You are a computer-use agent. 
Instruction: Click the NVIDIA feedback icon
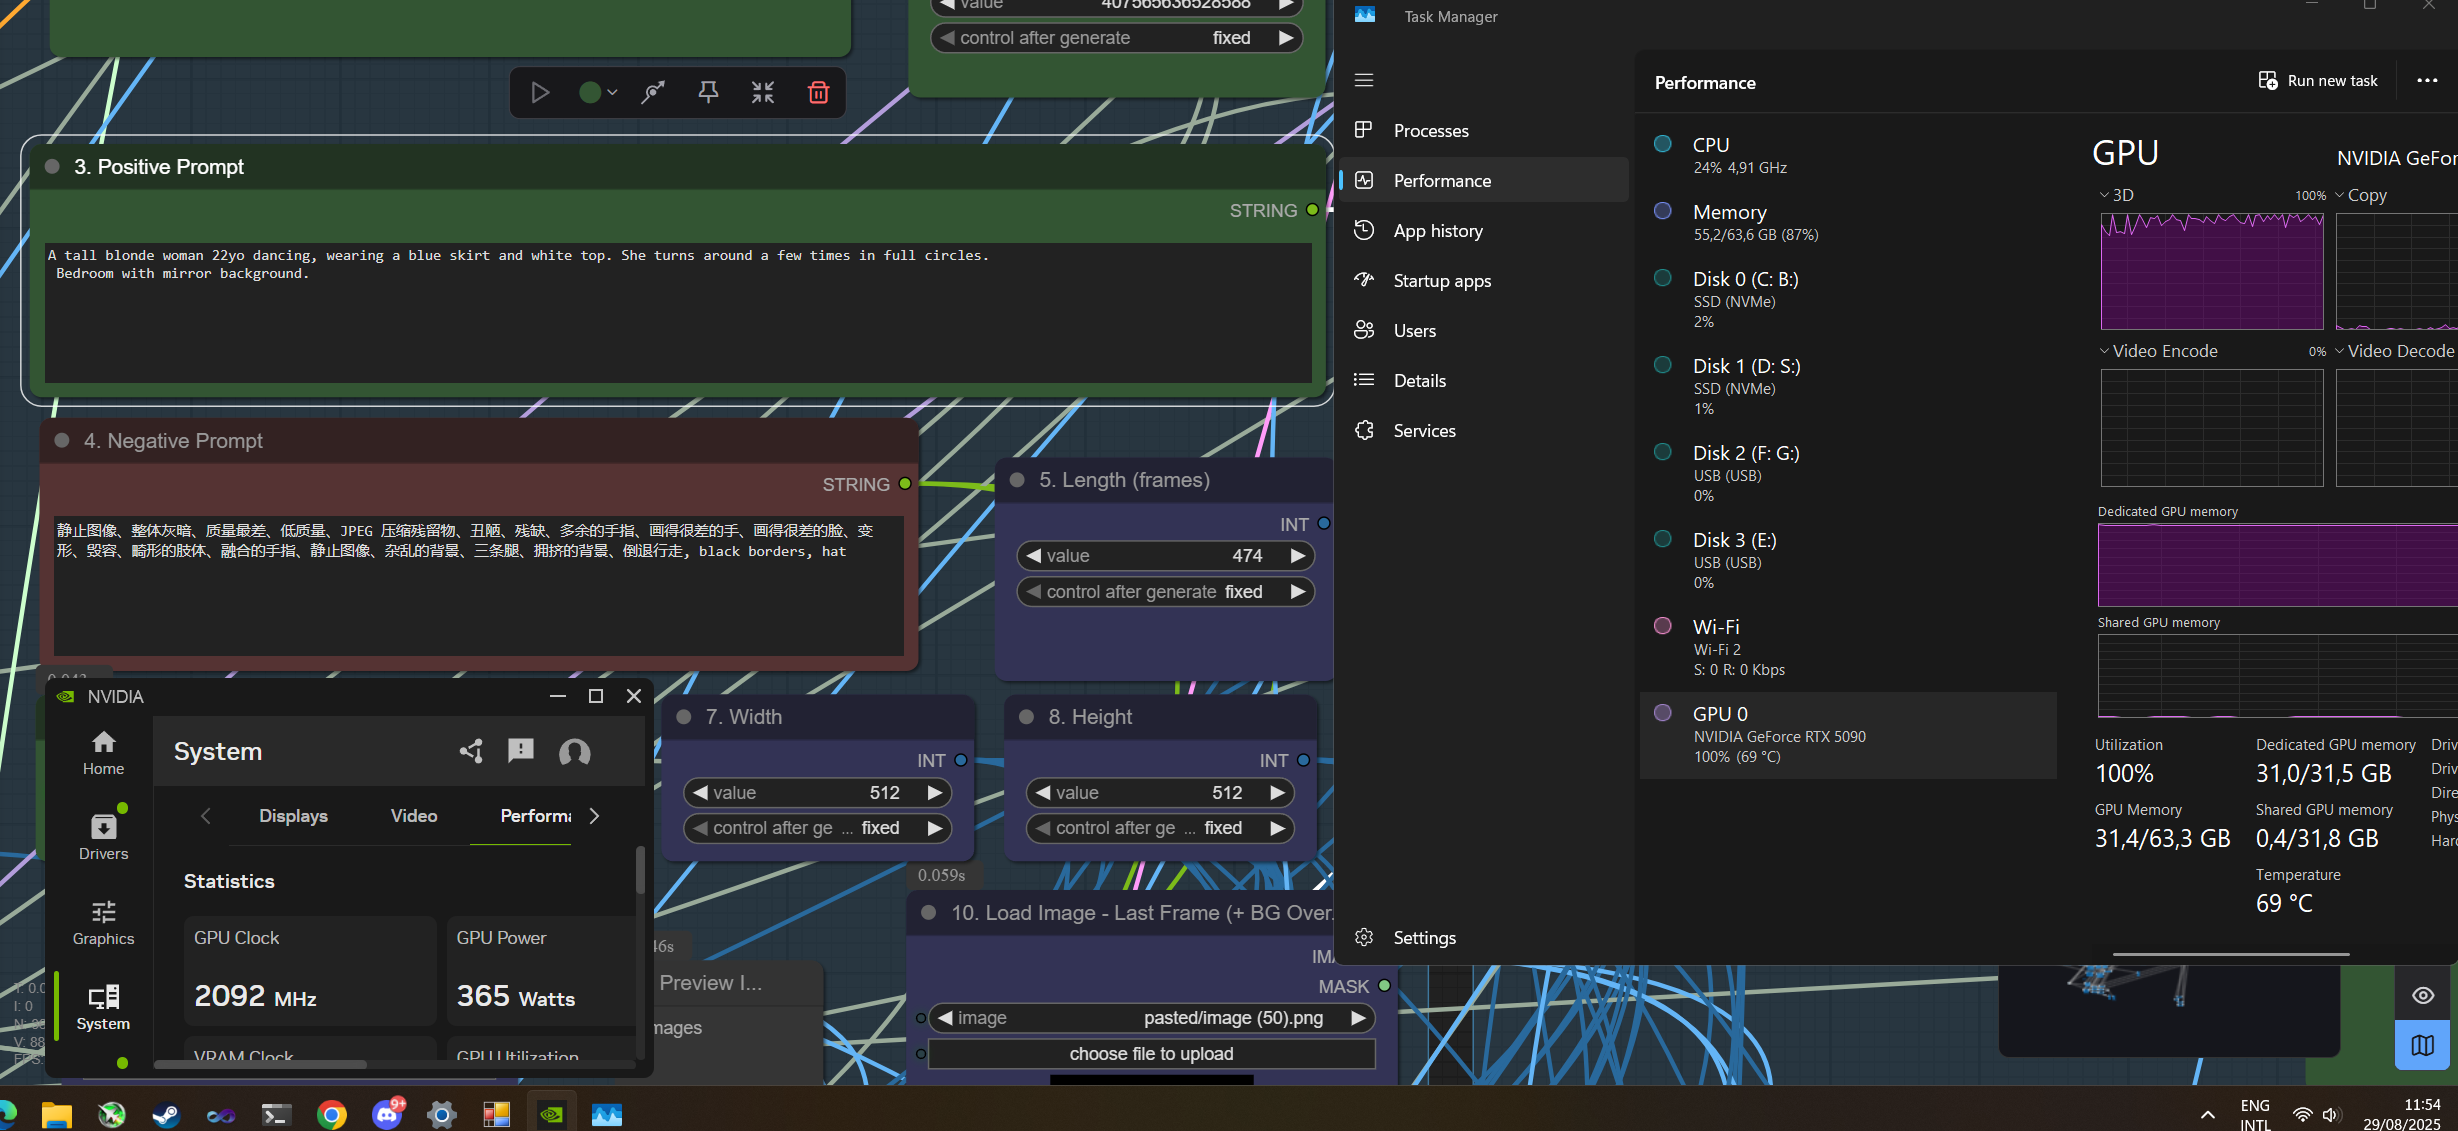pos(521,751)
